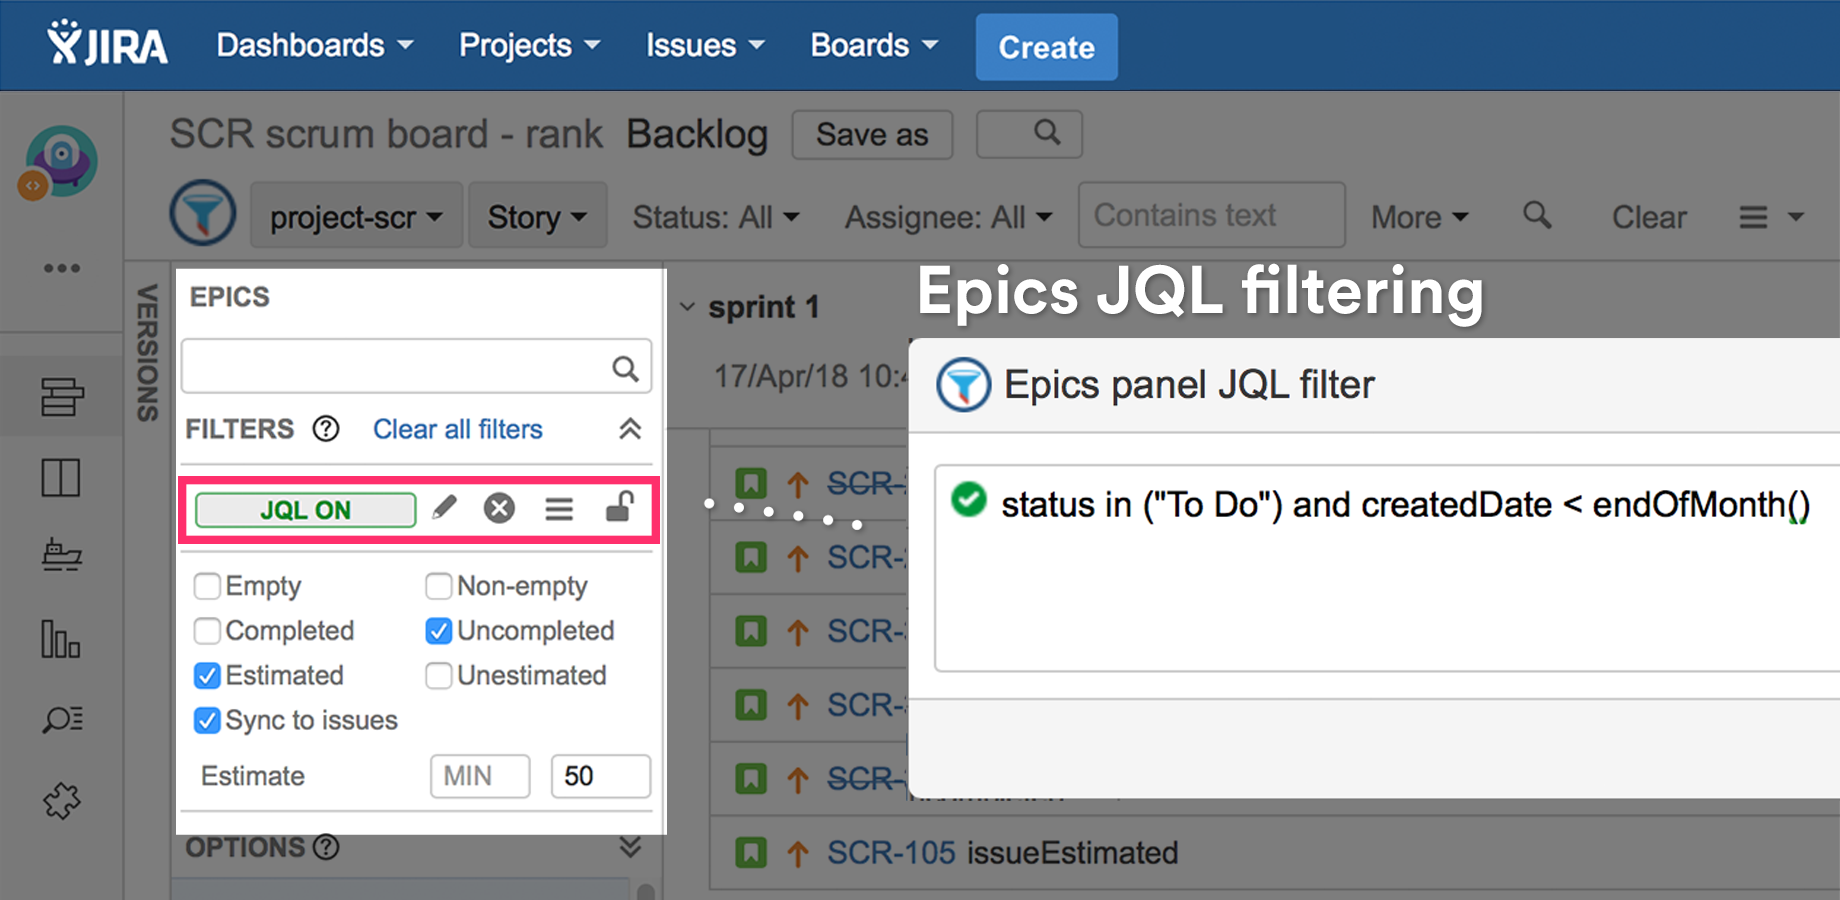This screenshot has width=1840, height=900.
Task: Click the EPICS panel heading
Action: (x=230, y=297)
